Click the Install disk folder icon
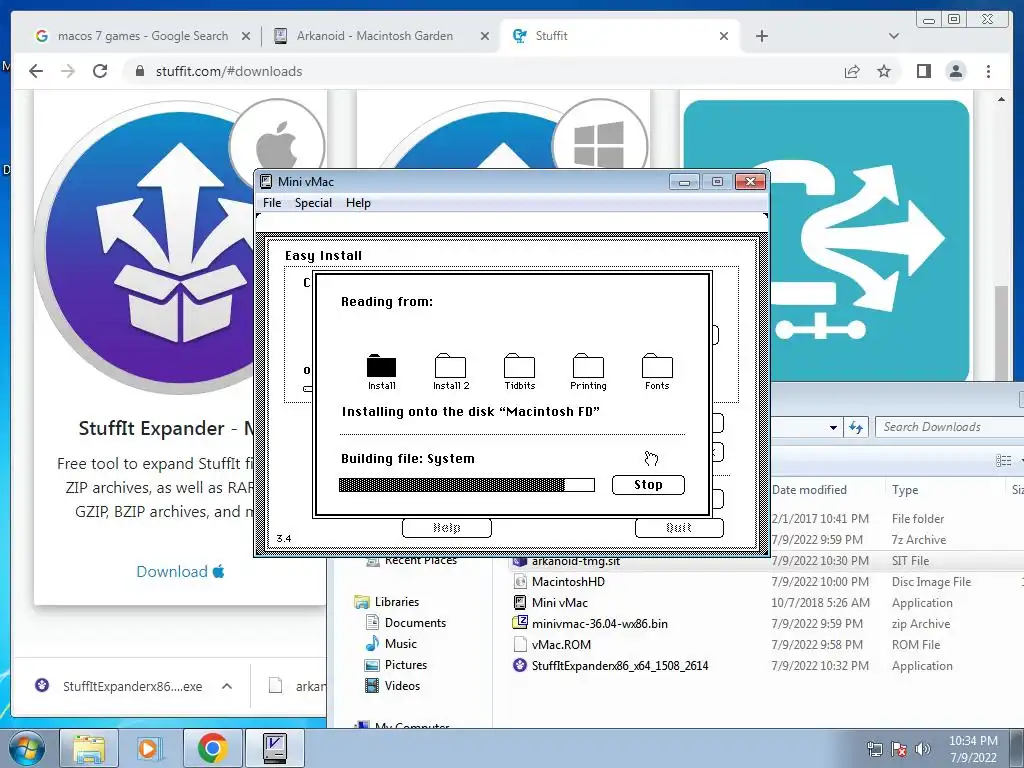Image resolution: width=1024 pixels, height=768 pixels. point(381,366)
